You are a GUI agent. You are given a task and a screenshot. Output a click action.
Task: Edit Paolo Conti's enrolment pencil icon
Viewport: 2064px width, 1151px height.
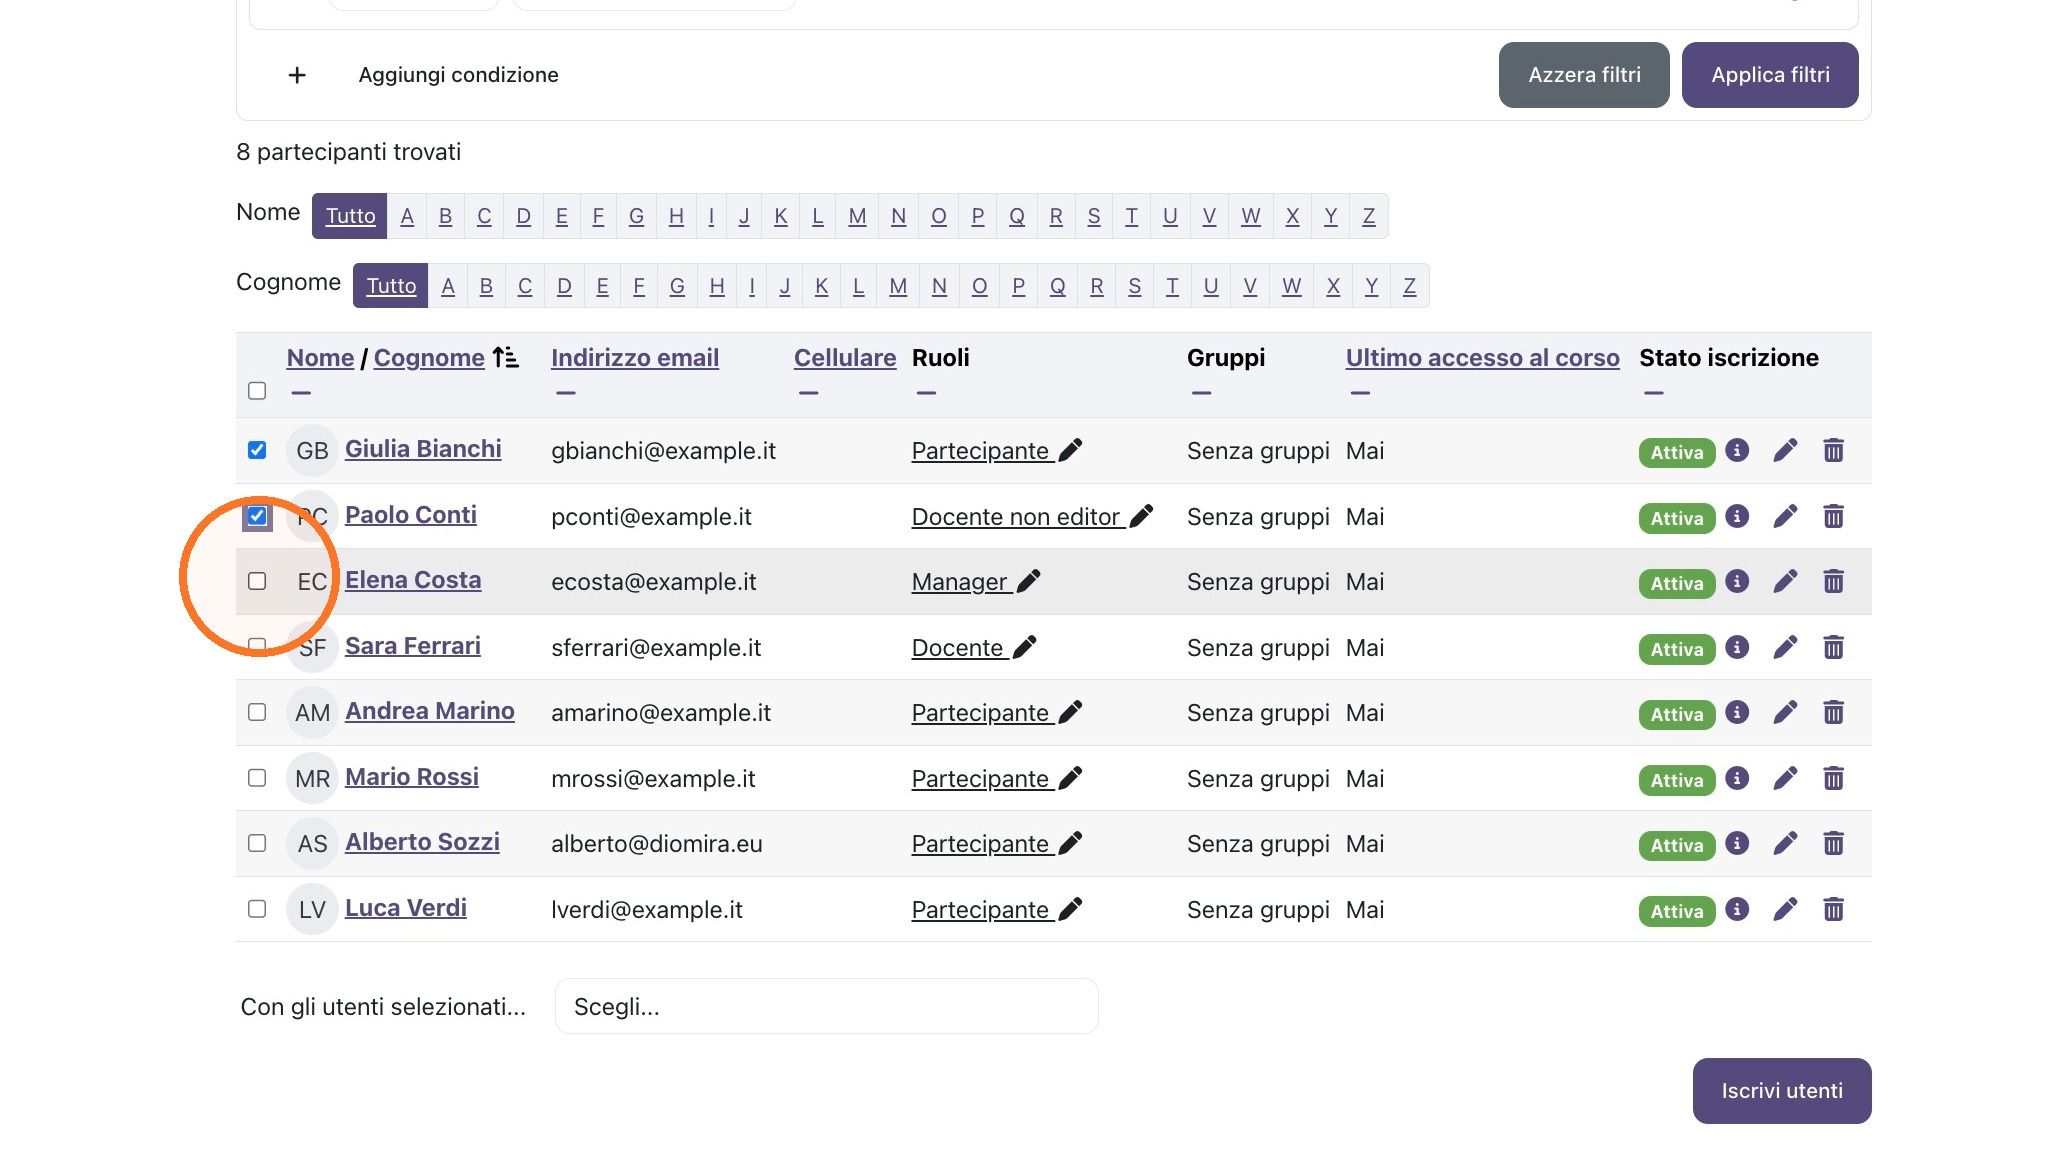click(1785, 517)
